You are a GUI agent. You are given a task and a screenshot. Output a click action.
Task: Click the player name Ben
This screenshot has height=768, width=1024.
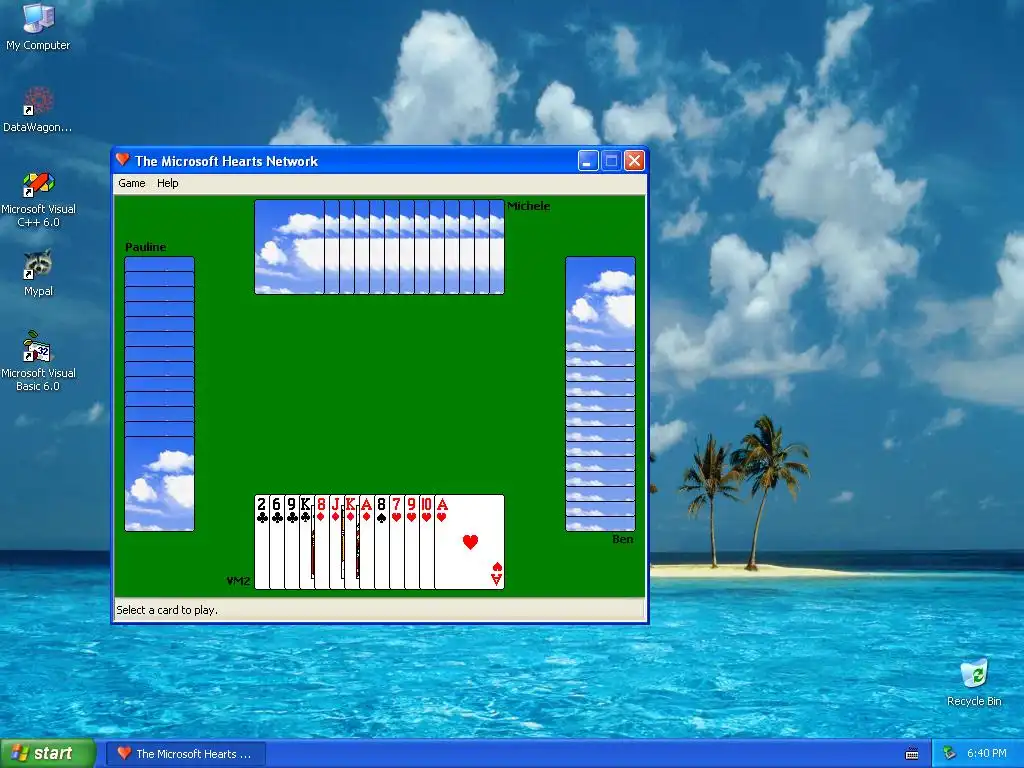click(x=622, y=539)
